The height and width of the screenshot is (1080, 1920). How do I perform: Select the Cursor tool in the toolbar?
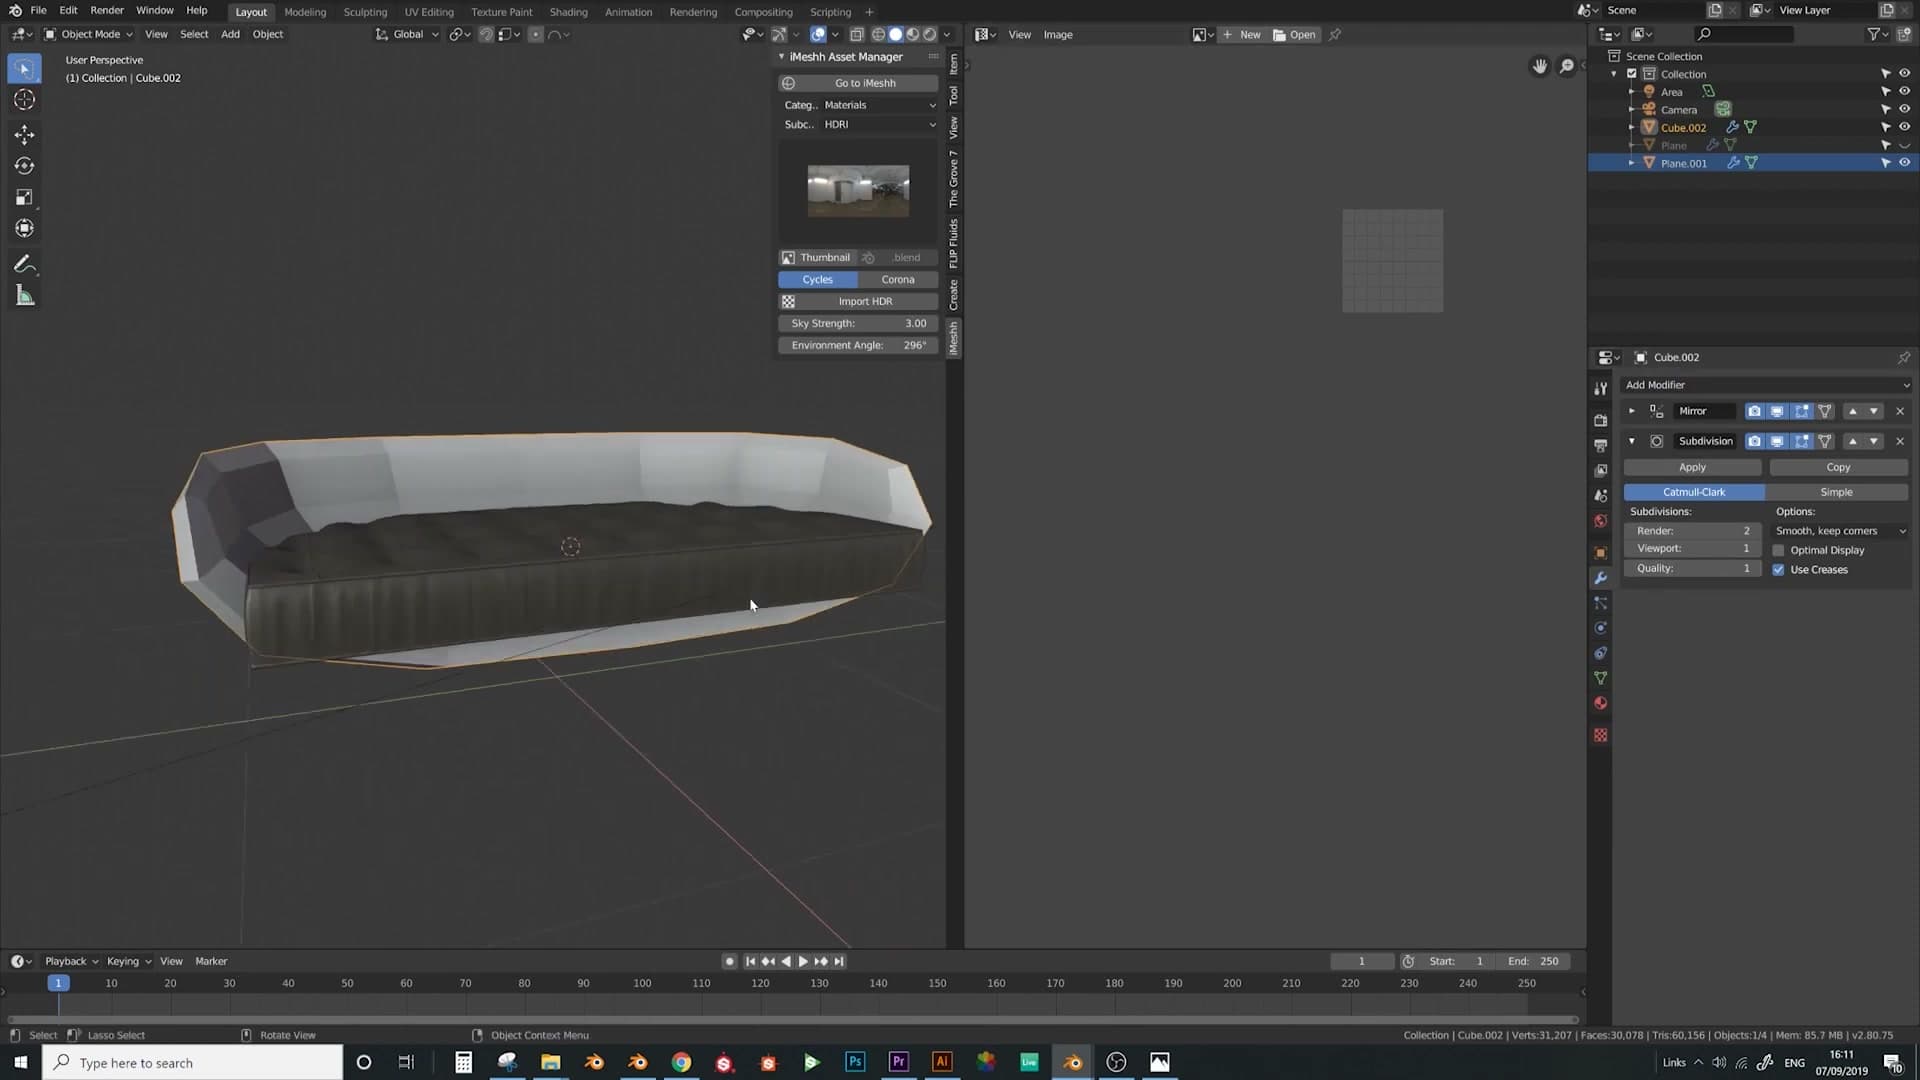point(24,99)
